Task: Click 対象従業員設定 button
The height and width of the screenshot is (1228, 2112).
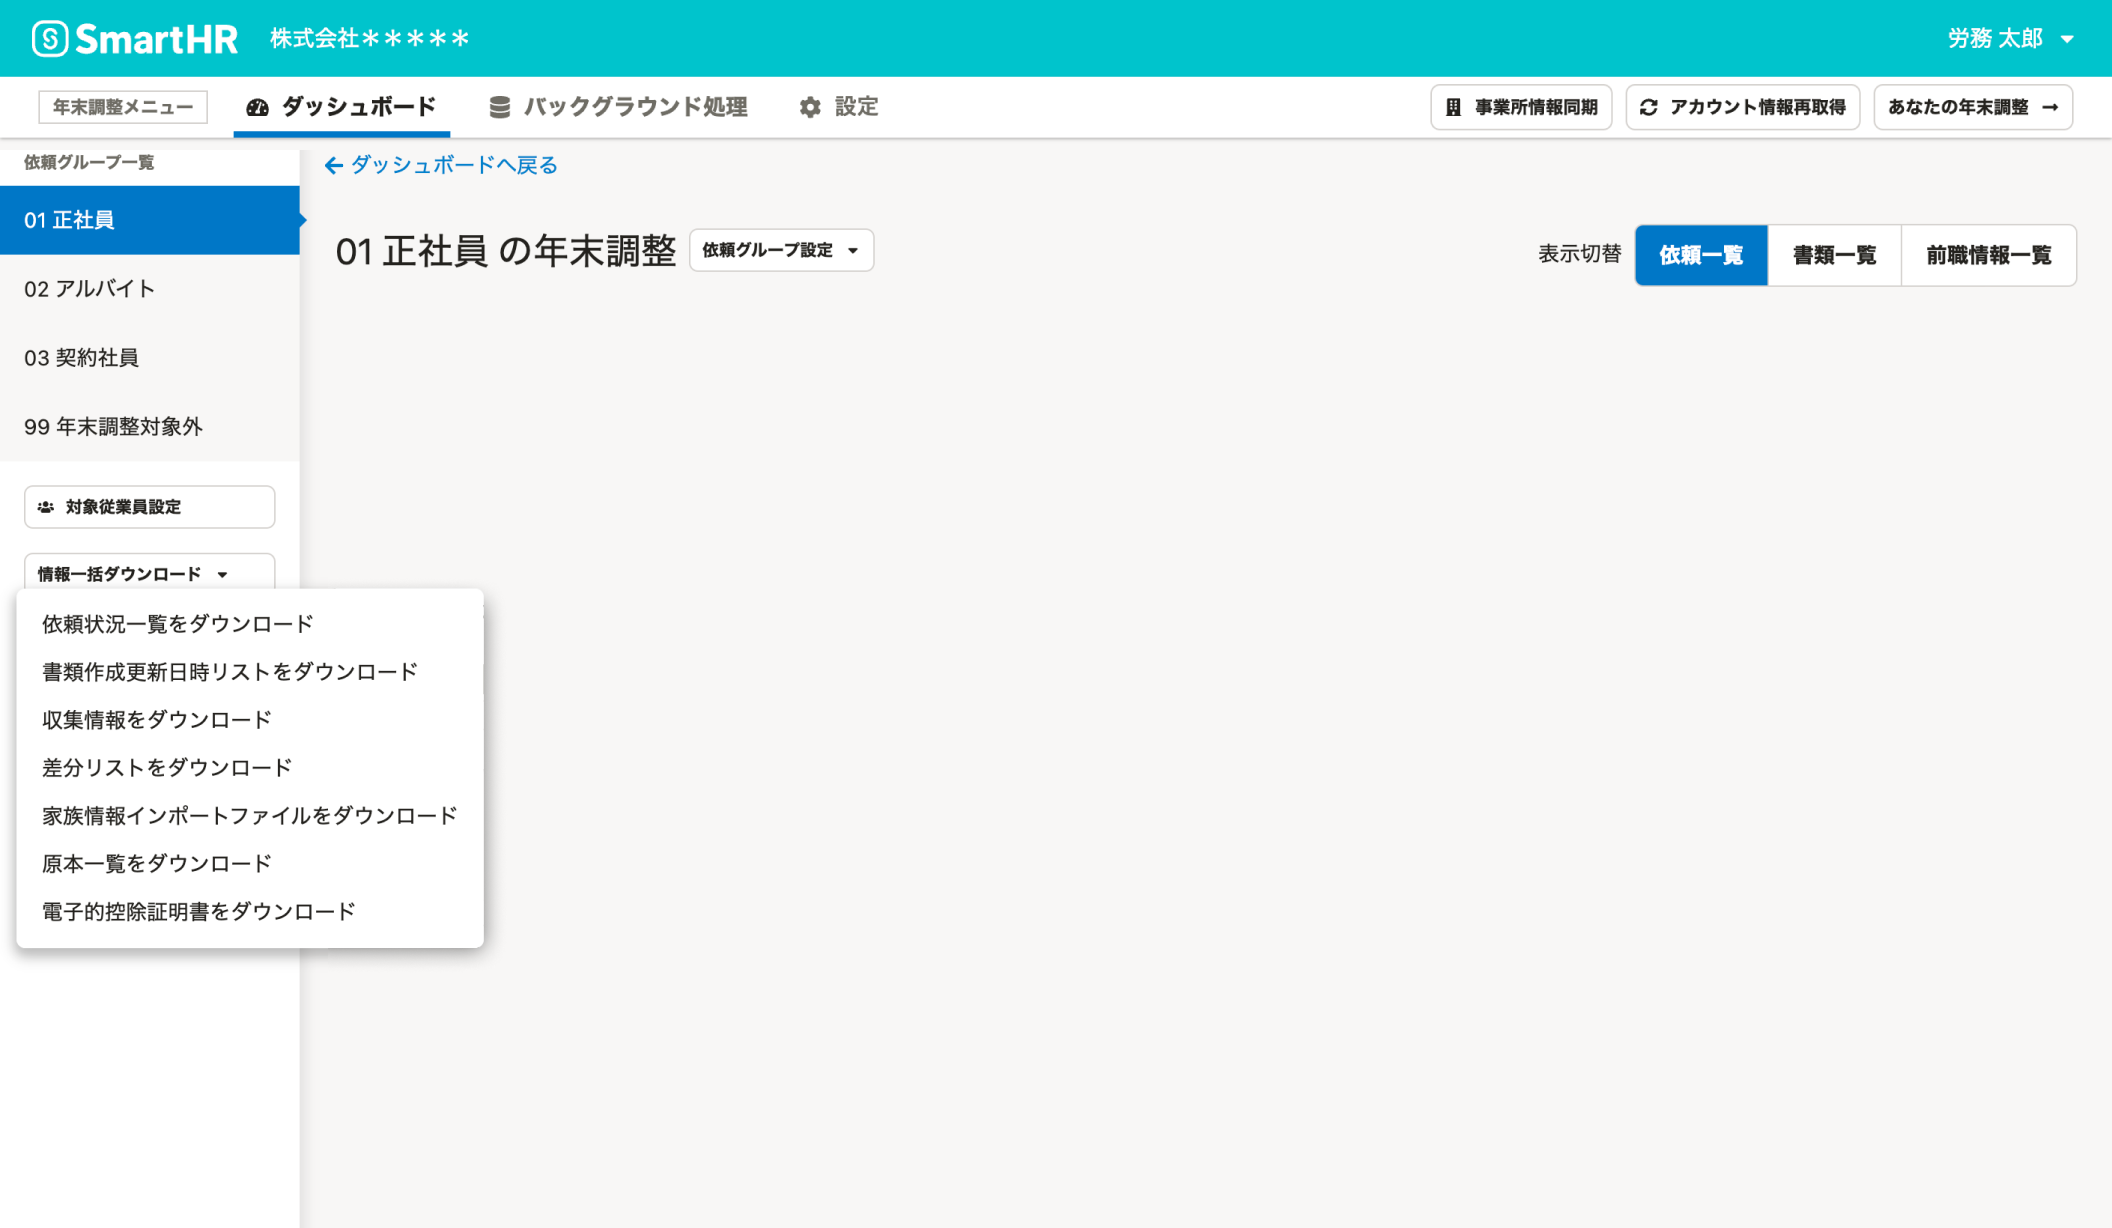Action: pyautogui.click(x=150, y=507)
